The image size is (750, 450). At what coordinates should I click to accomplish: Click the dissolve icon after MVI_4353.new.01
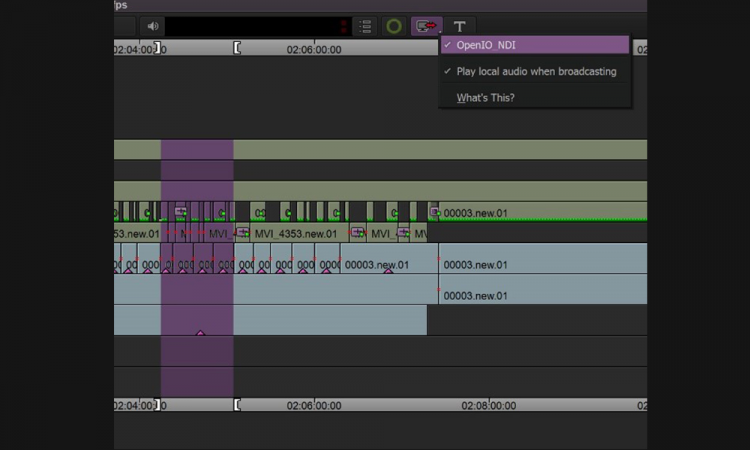357,232
